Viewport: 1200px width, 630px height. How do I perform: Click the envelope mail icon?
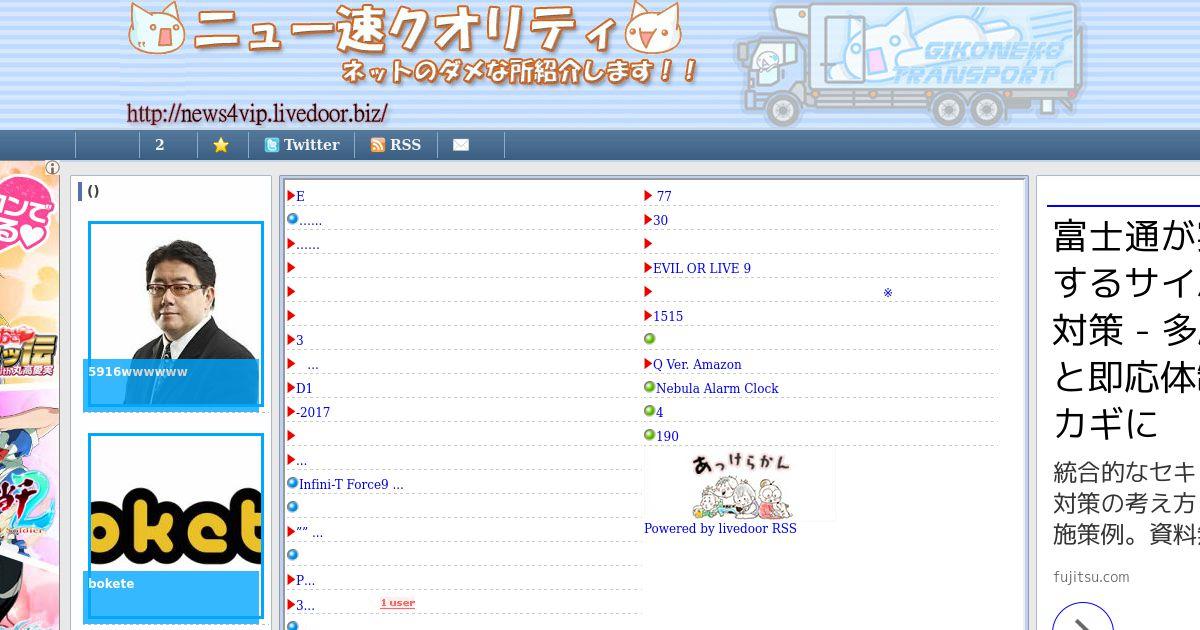pyautogui.click(x=461, y=145)
